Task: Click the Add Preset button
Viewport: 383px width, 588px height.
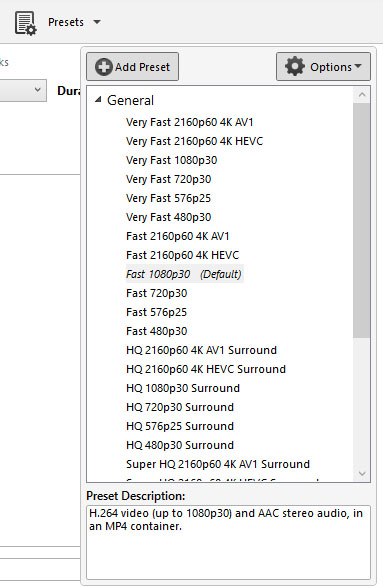Action: click(132, 67)
